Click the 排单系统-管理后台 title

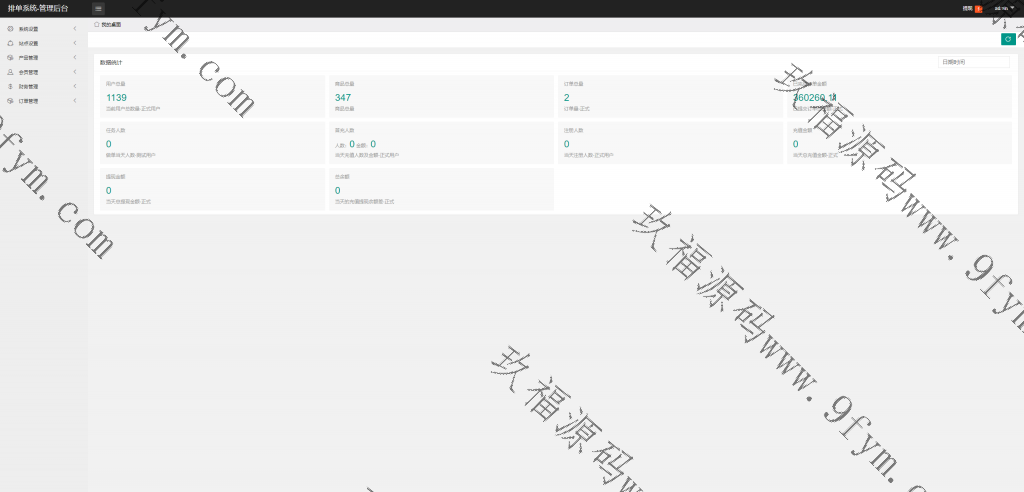coord(38,8)
